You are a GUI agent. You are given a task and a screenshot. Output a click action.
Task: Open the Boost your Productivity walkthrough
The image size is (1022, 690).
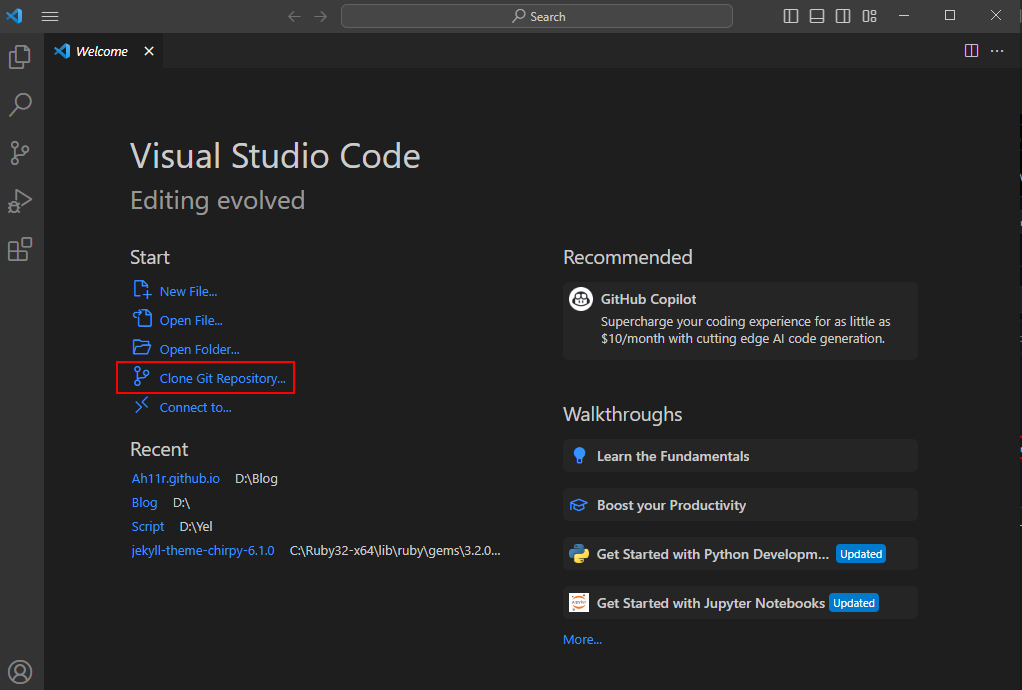(740, 505)
